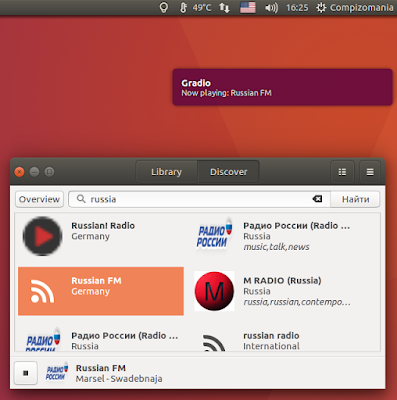397x400 pixels.
Task: Switch to the Library tab
Action: pos(166,172)
